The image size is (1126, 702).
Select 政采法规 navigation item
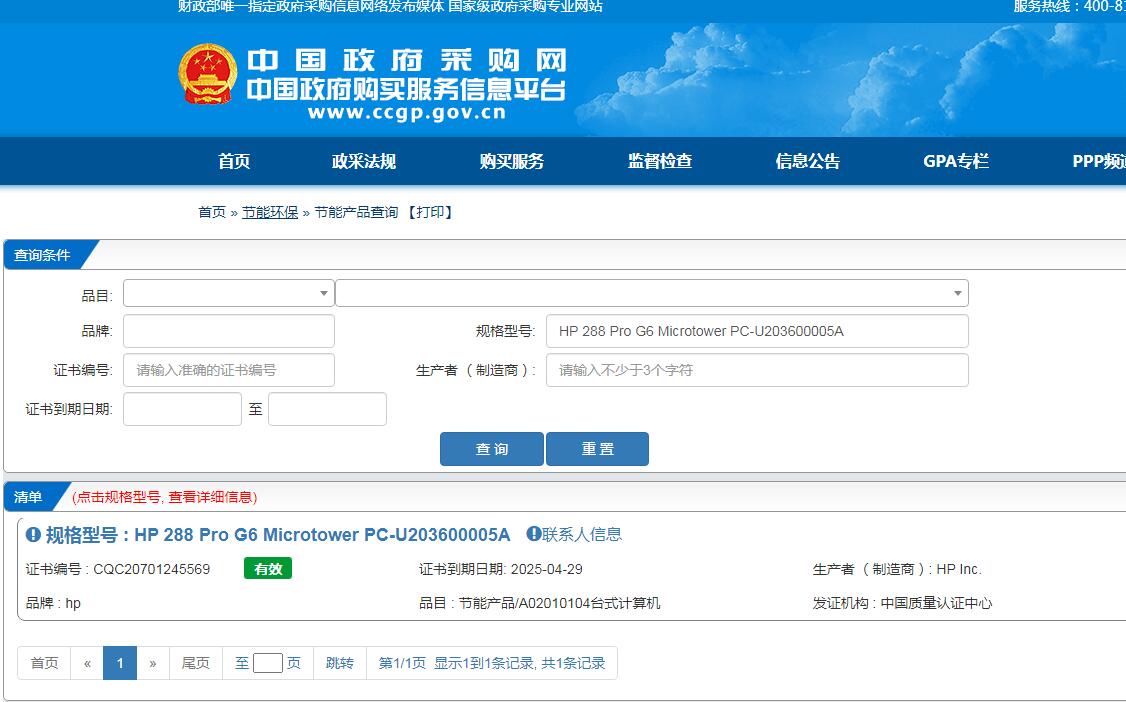click(364, 162)
